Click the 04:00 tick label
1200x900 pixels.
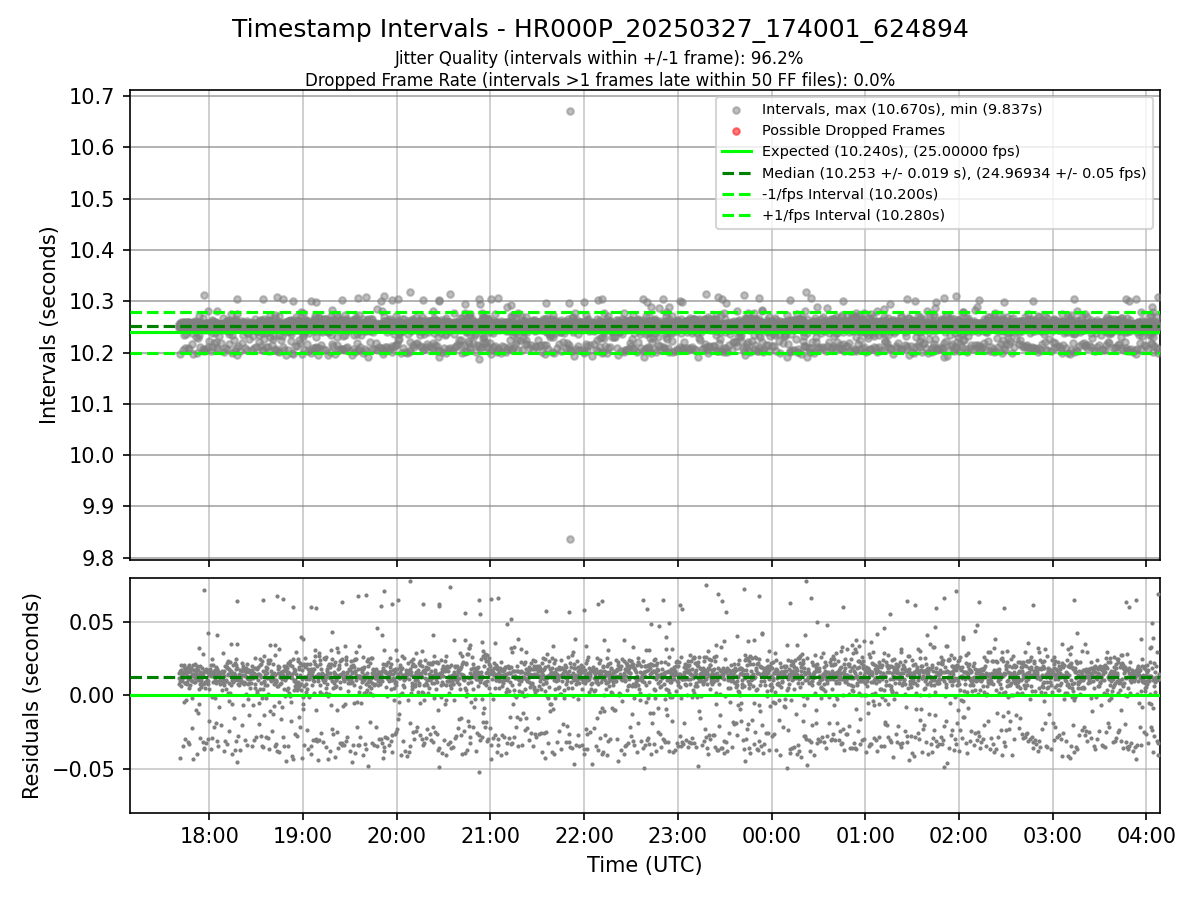(x=1147, y=835)
